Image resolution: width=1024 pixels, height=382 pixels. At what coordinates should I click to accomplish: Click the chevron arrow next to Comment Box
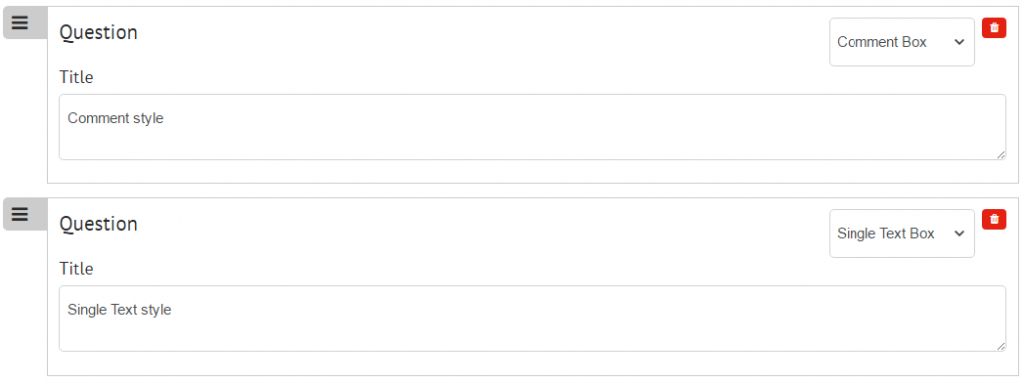coord(959,42)
